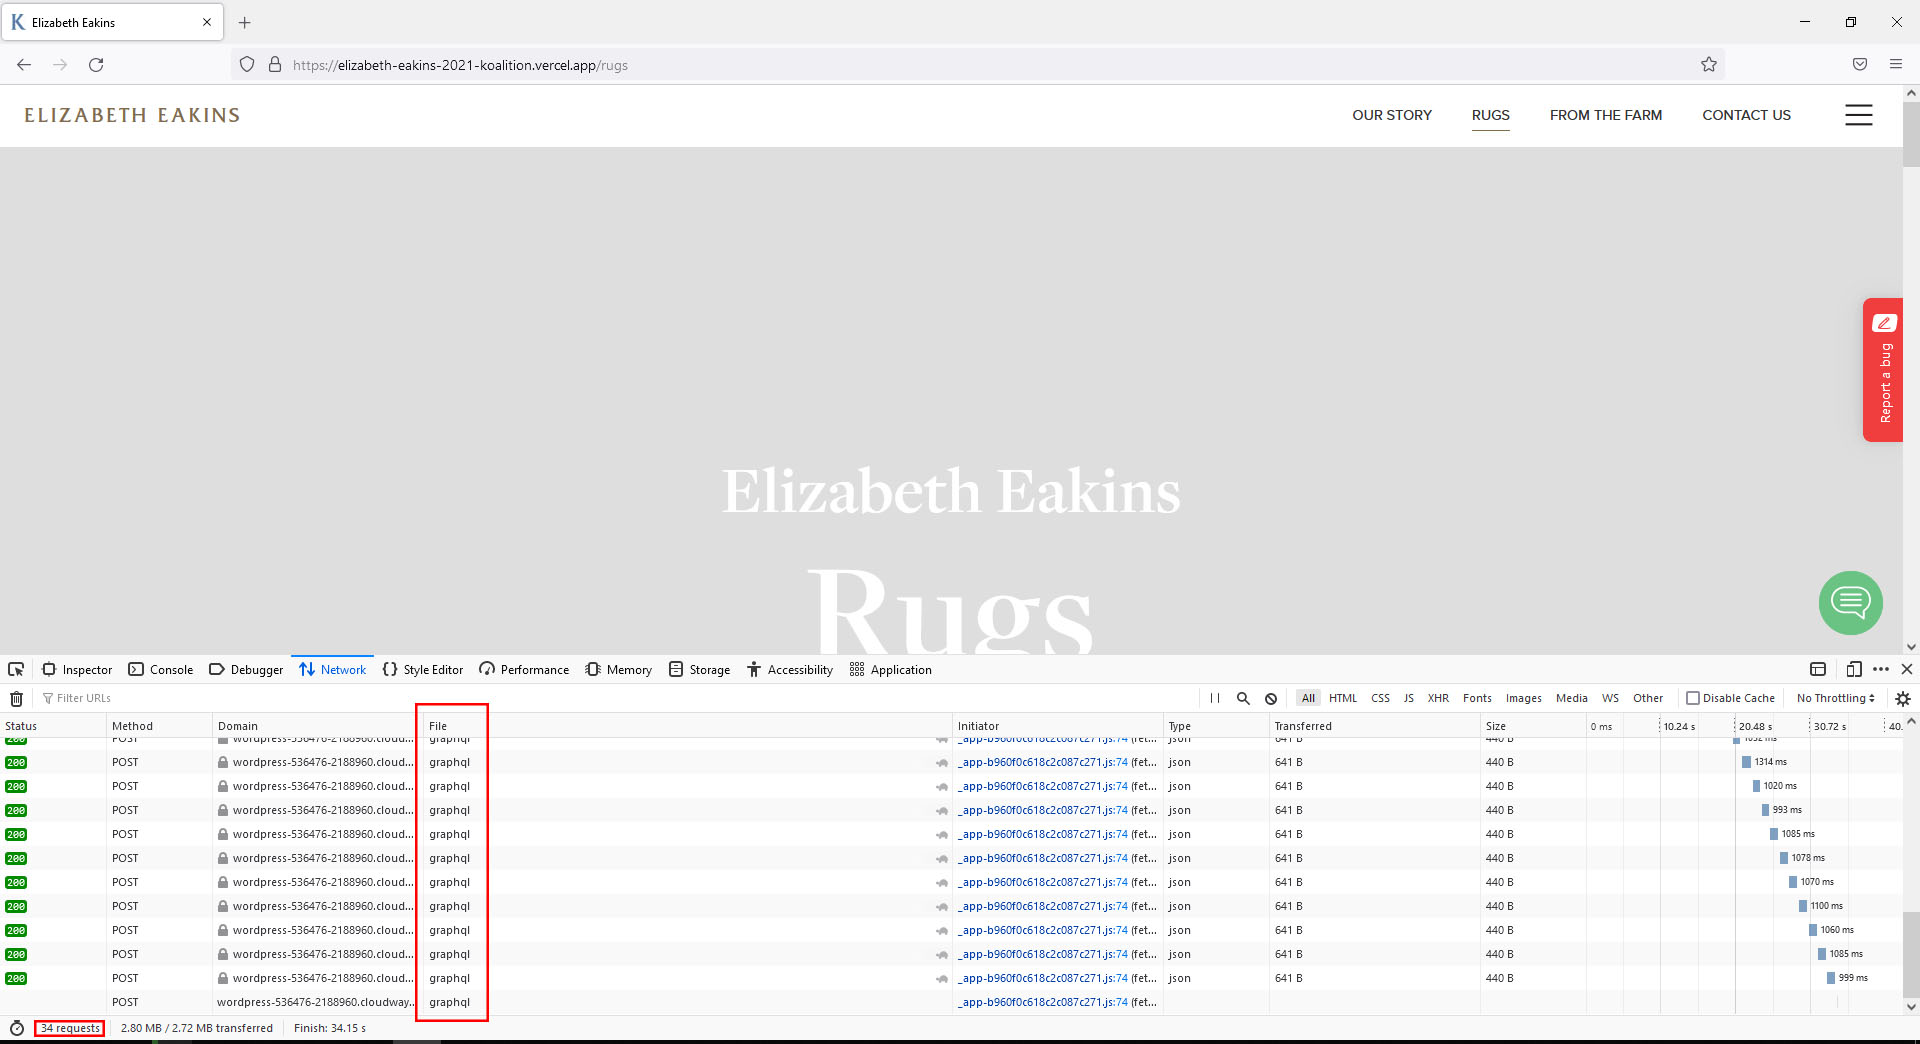The height and width of the screenshot is (1044, 1920).
Task: Click the Filter URLs input field
Action: [x=615, y=698]
